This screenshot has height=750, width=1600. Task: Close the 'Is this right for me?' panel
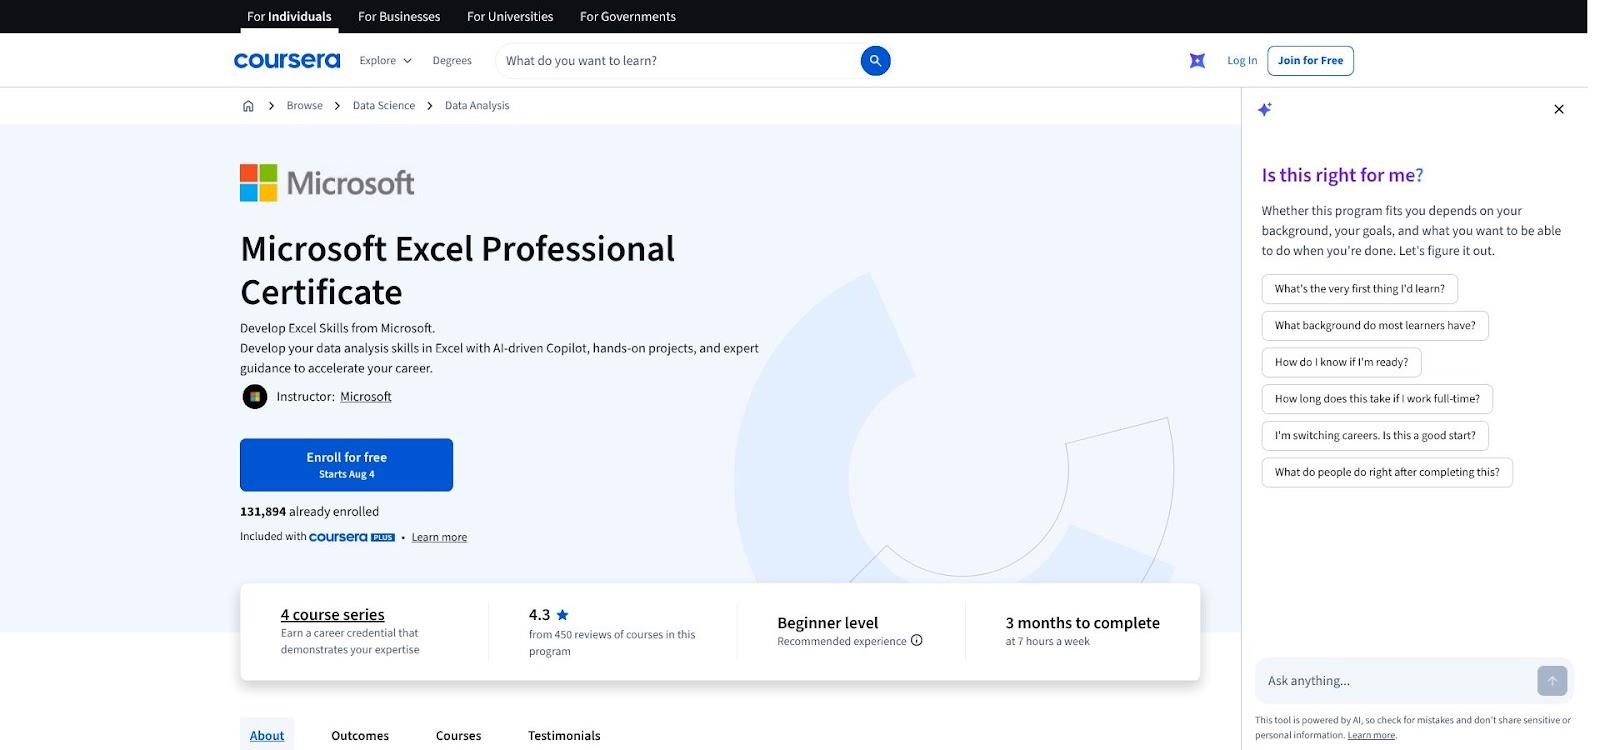[1558, 110]
